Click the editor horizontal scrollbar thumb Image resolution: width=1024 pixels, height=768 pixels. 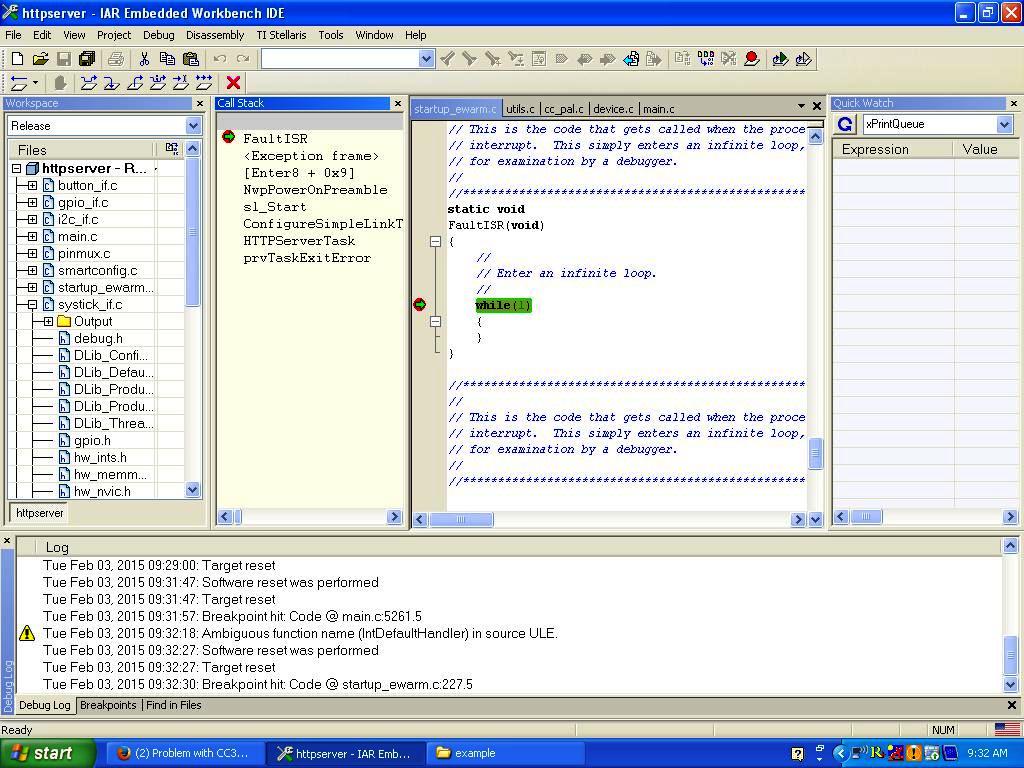coord(461,520)
